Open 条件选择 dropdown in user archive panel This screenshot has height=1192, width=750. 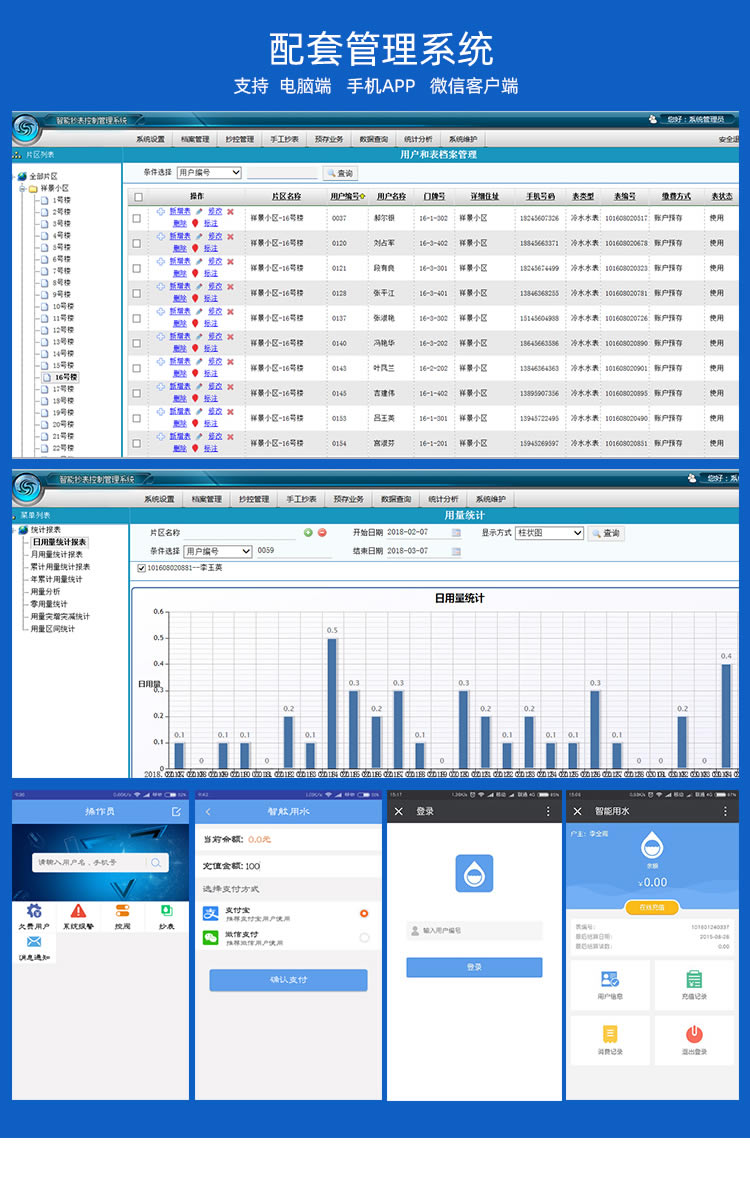[x=209, y=173]
